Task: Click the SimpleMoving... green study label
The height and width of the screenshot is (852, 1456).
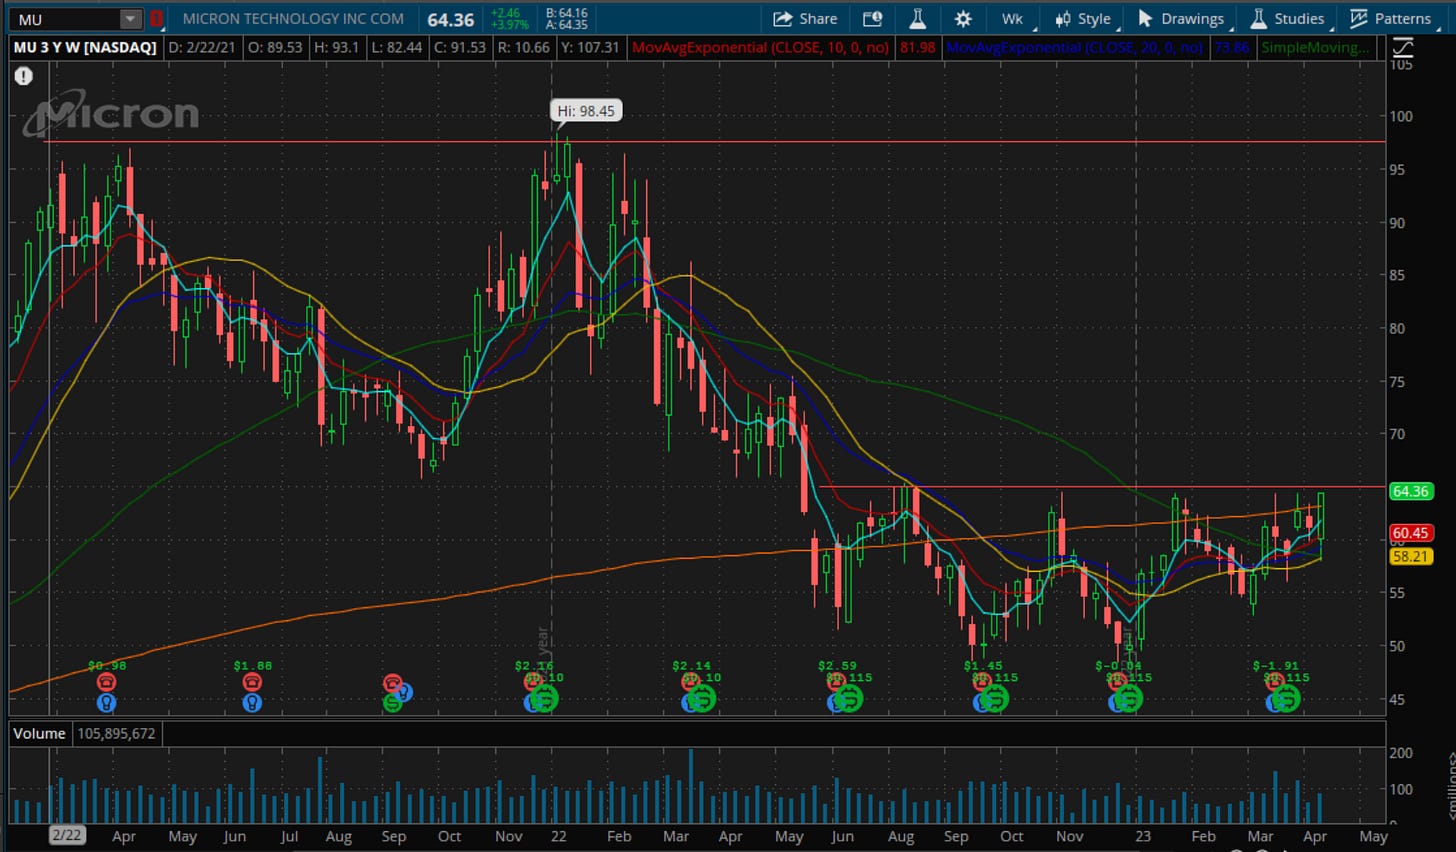Action: tap(1316, 47)
